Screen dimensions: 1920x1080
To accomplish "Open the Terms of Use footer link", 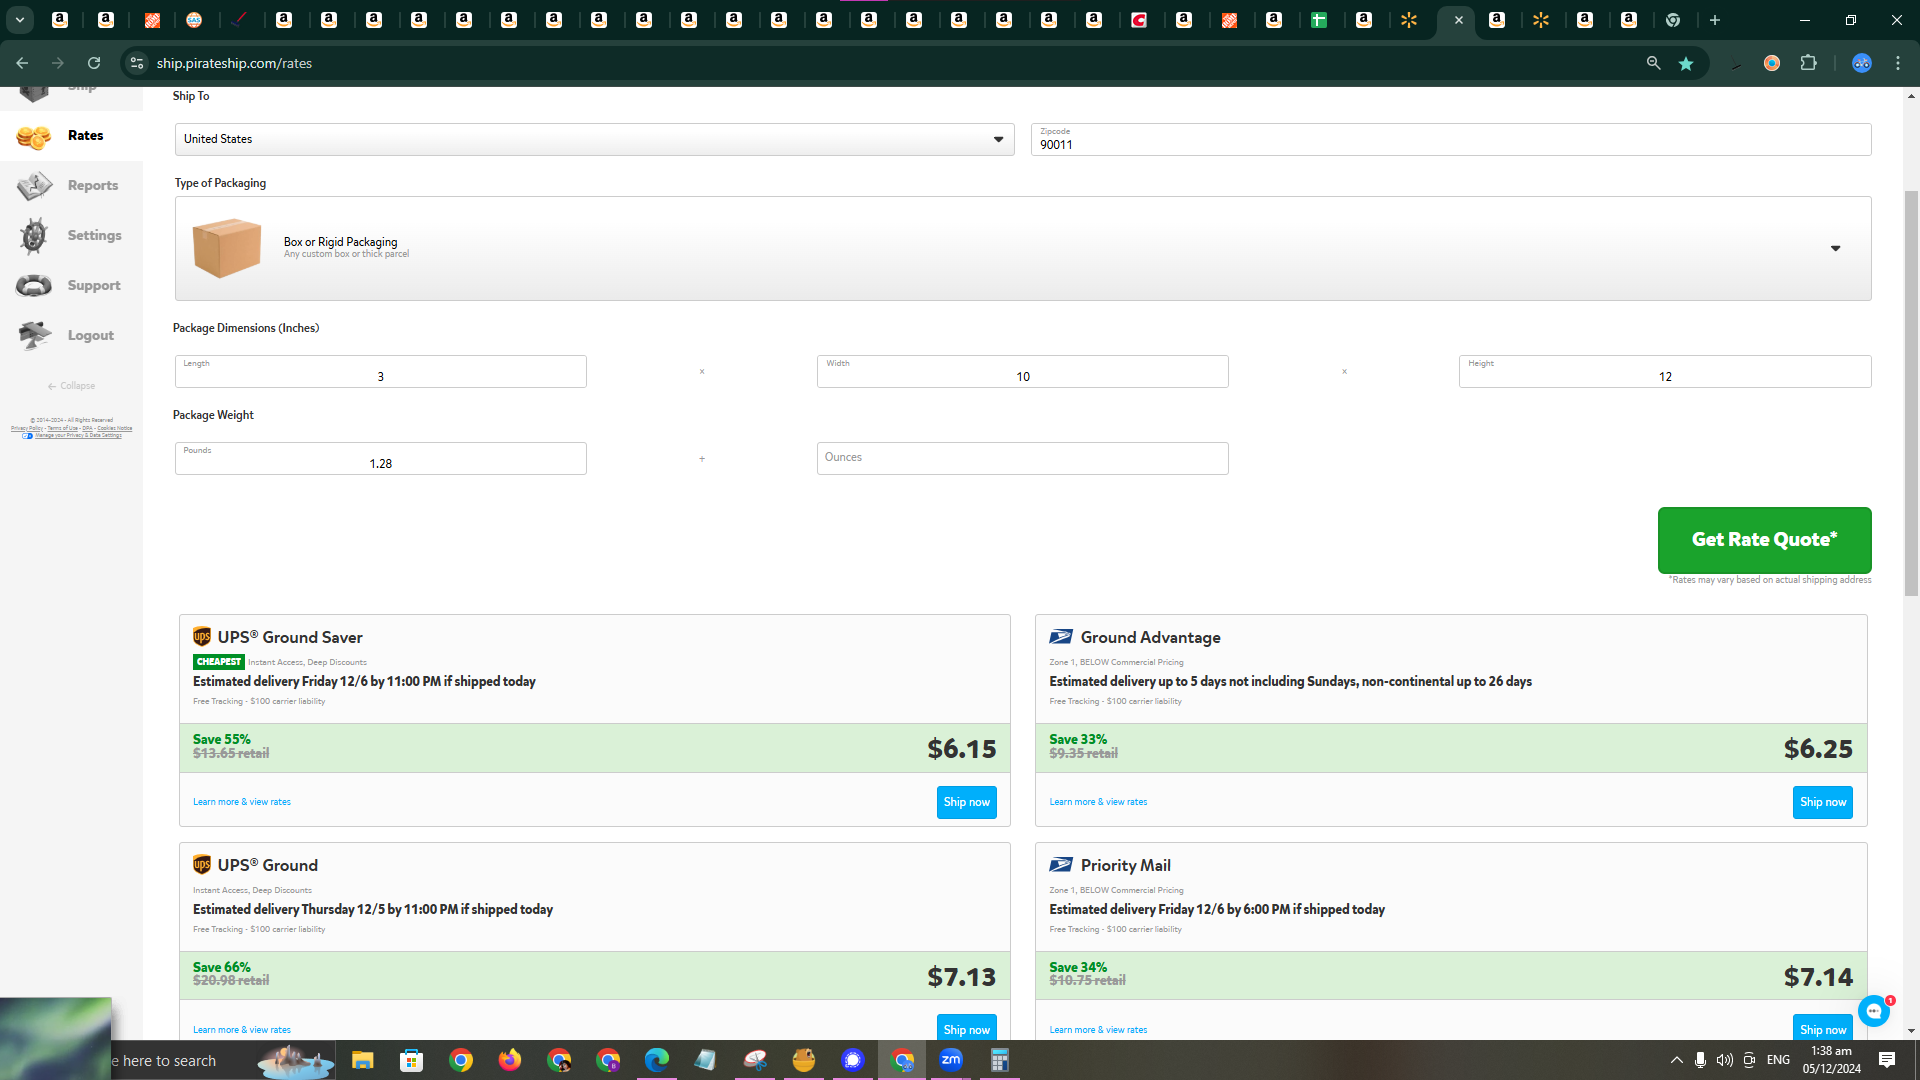I will point(62,428).
